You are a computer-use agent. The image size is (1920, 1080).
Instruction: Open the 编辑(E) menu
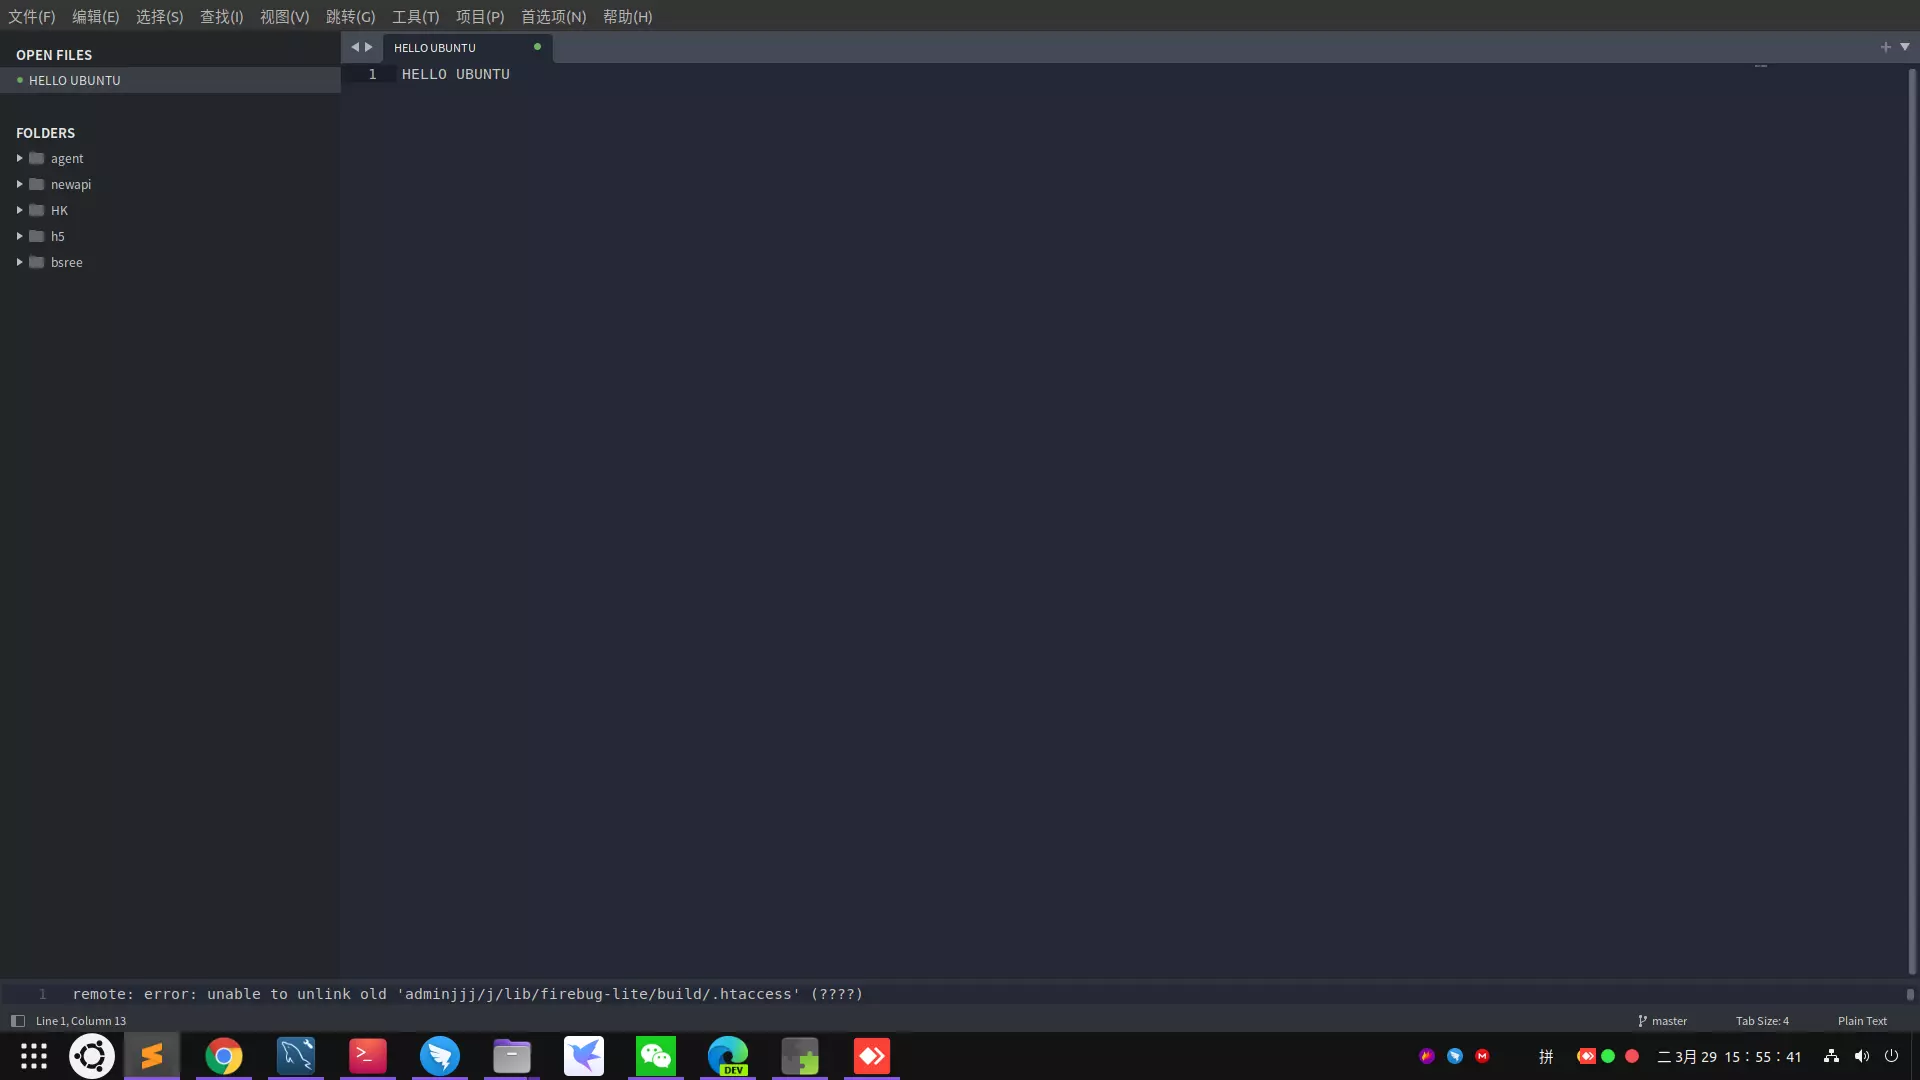(96, 17)
